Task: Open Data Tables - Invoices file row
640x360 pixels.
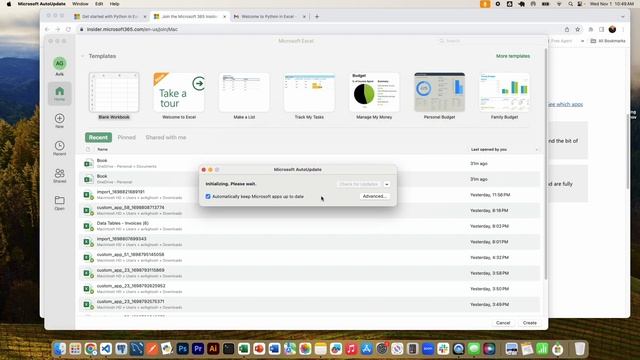Action: 309,226
